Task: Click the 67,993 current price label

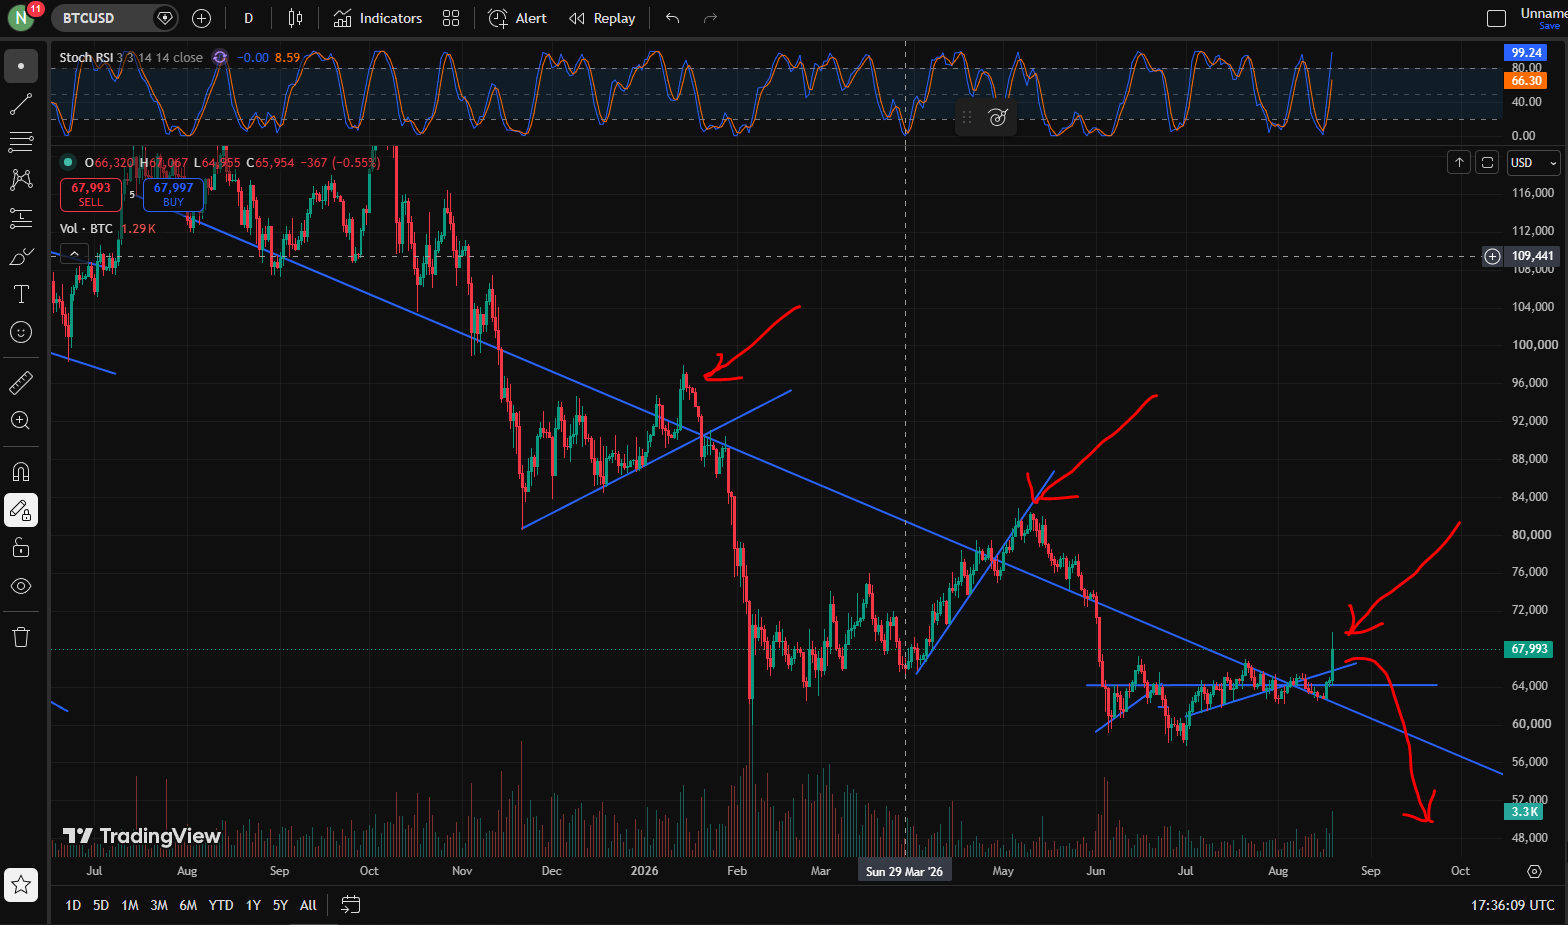Action: click(1529, 649)
